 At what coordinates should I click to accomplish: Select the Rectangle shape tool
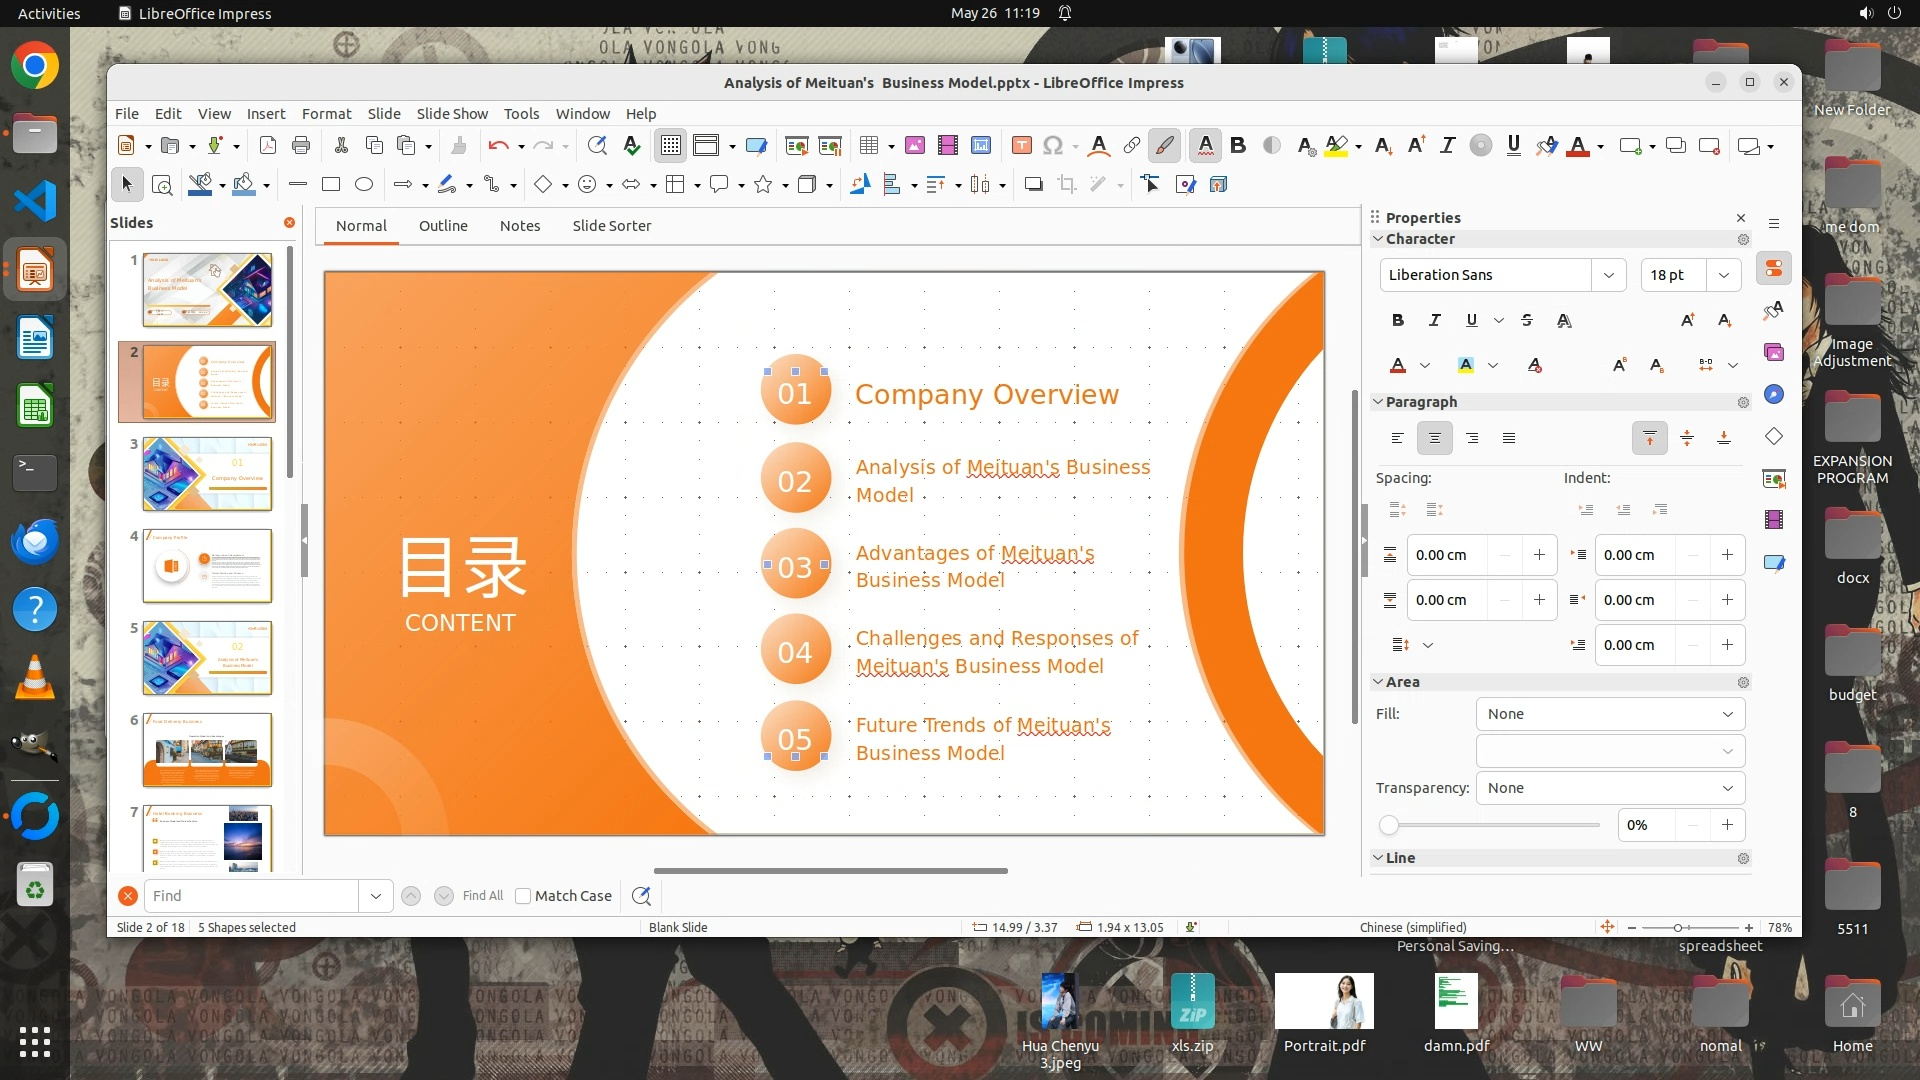331,184
